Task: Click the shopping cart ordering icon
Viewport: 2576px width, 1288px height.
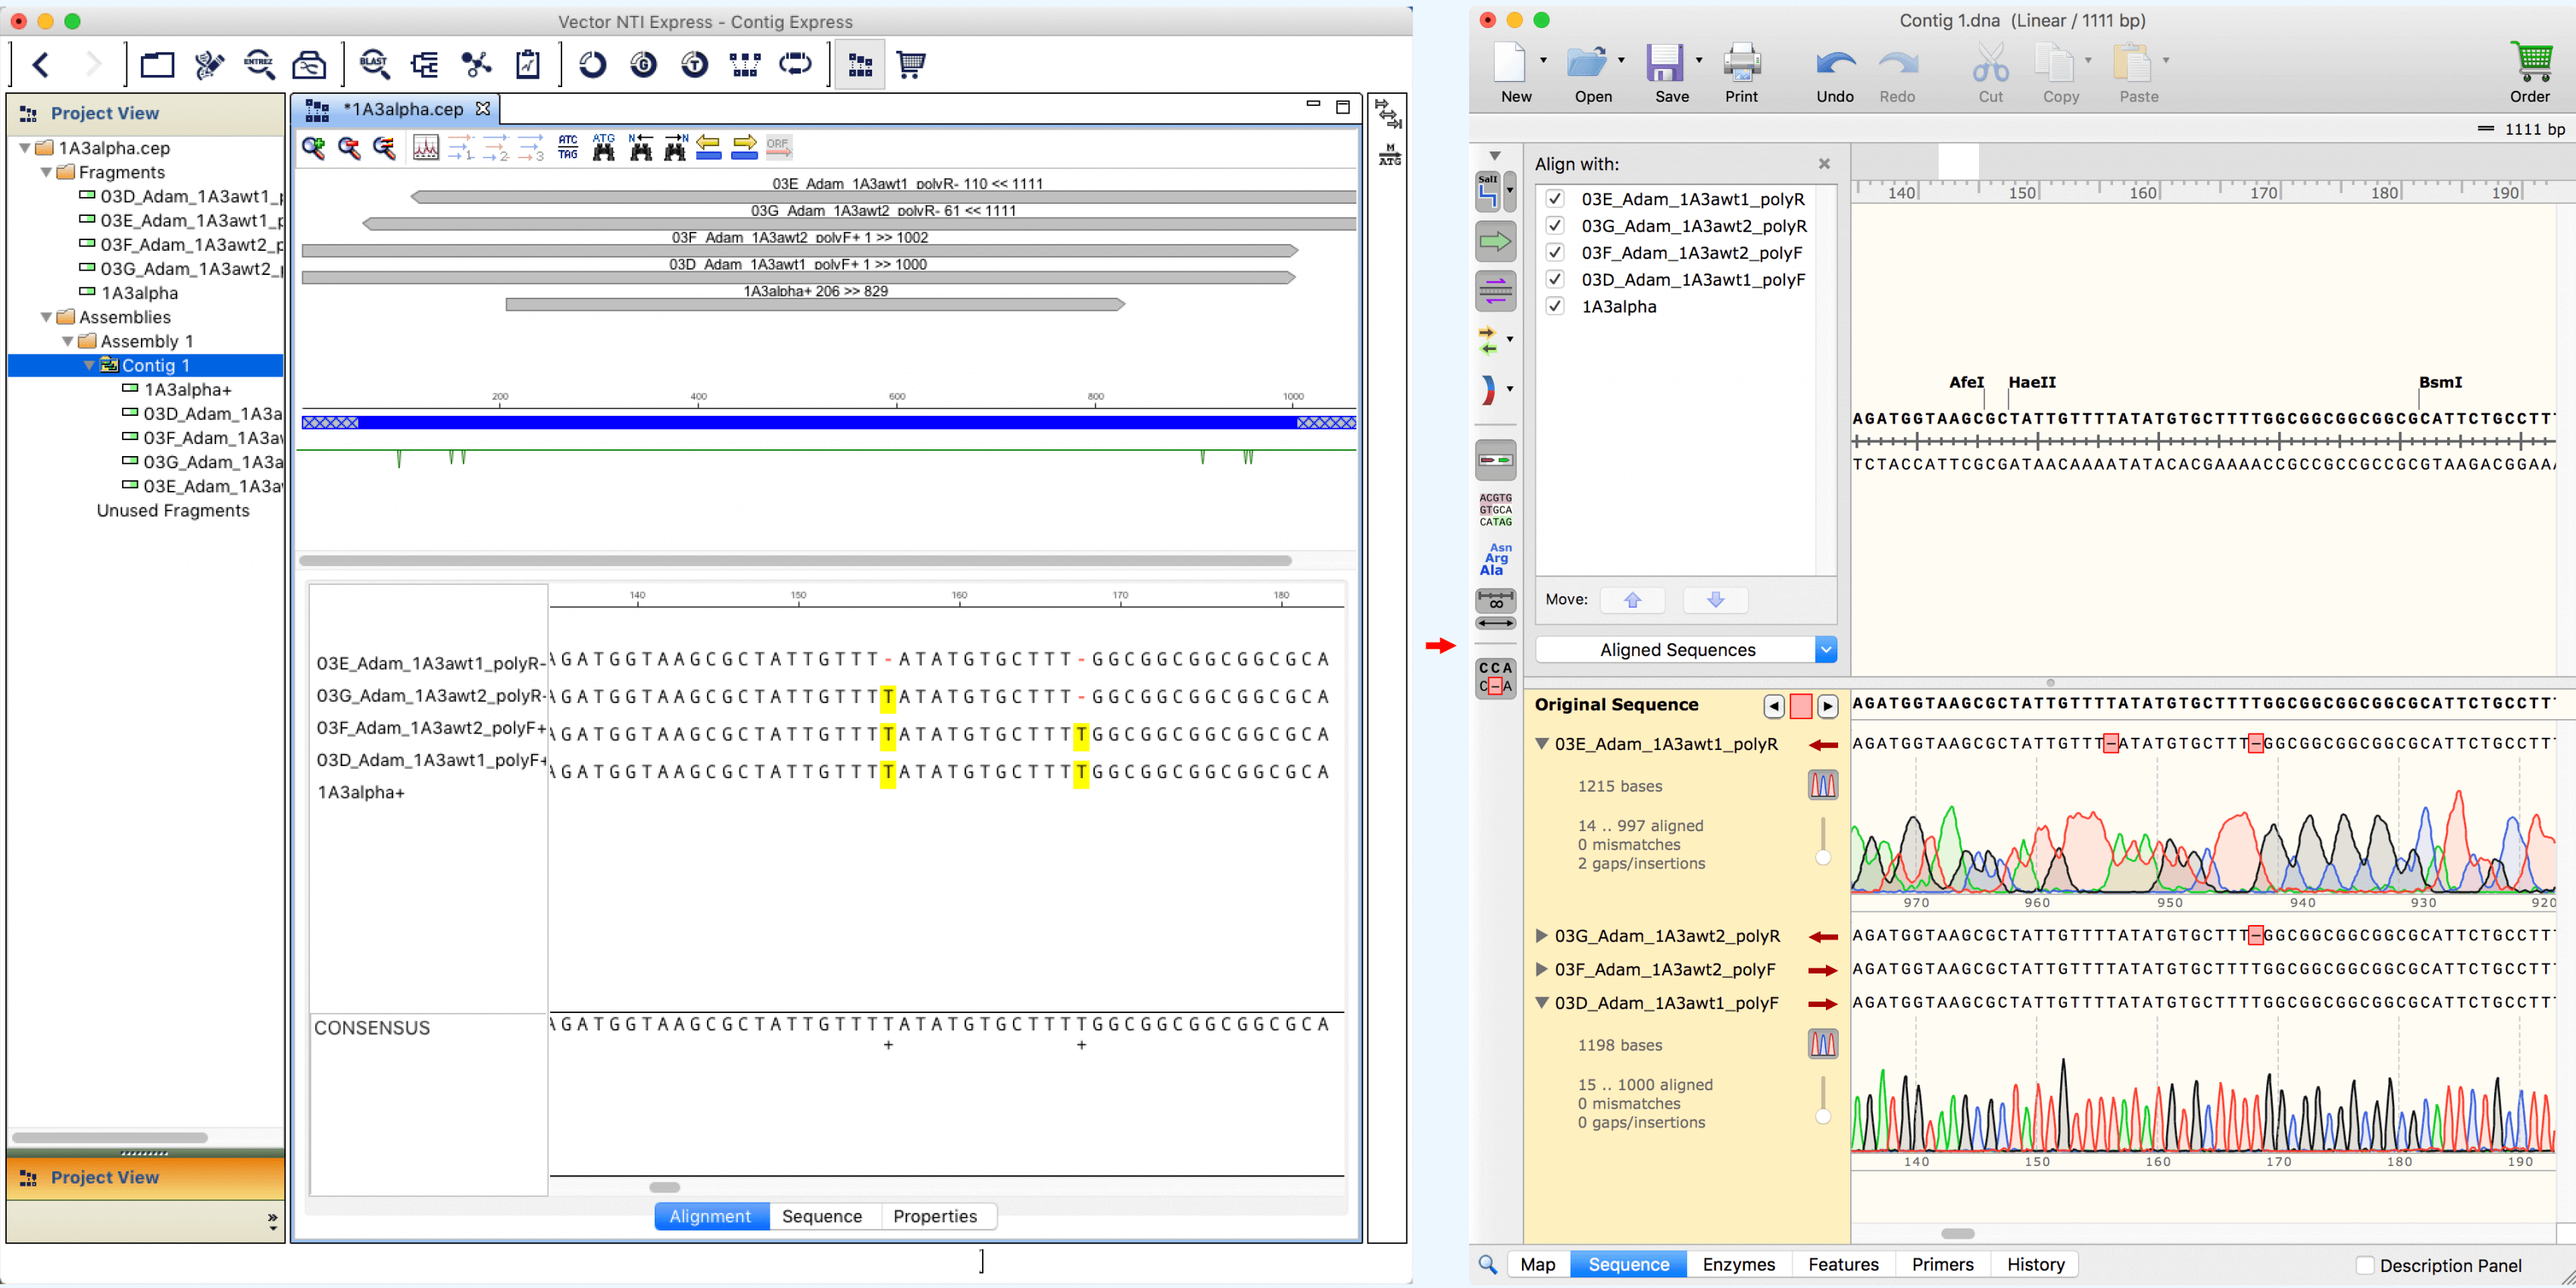Action: pyautogui.click(x=910, y=64)
